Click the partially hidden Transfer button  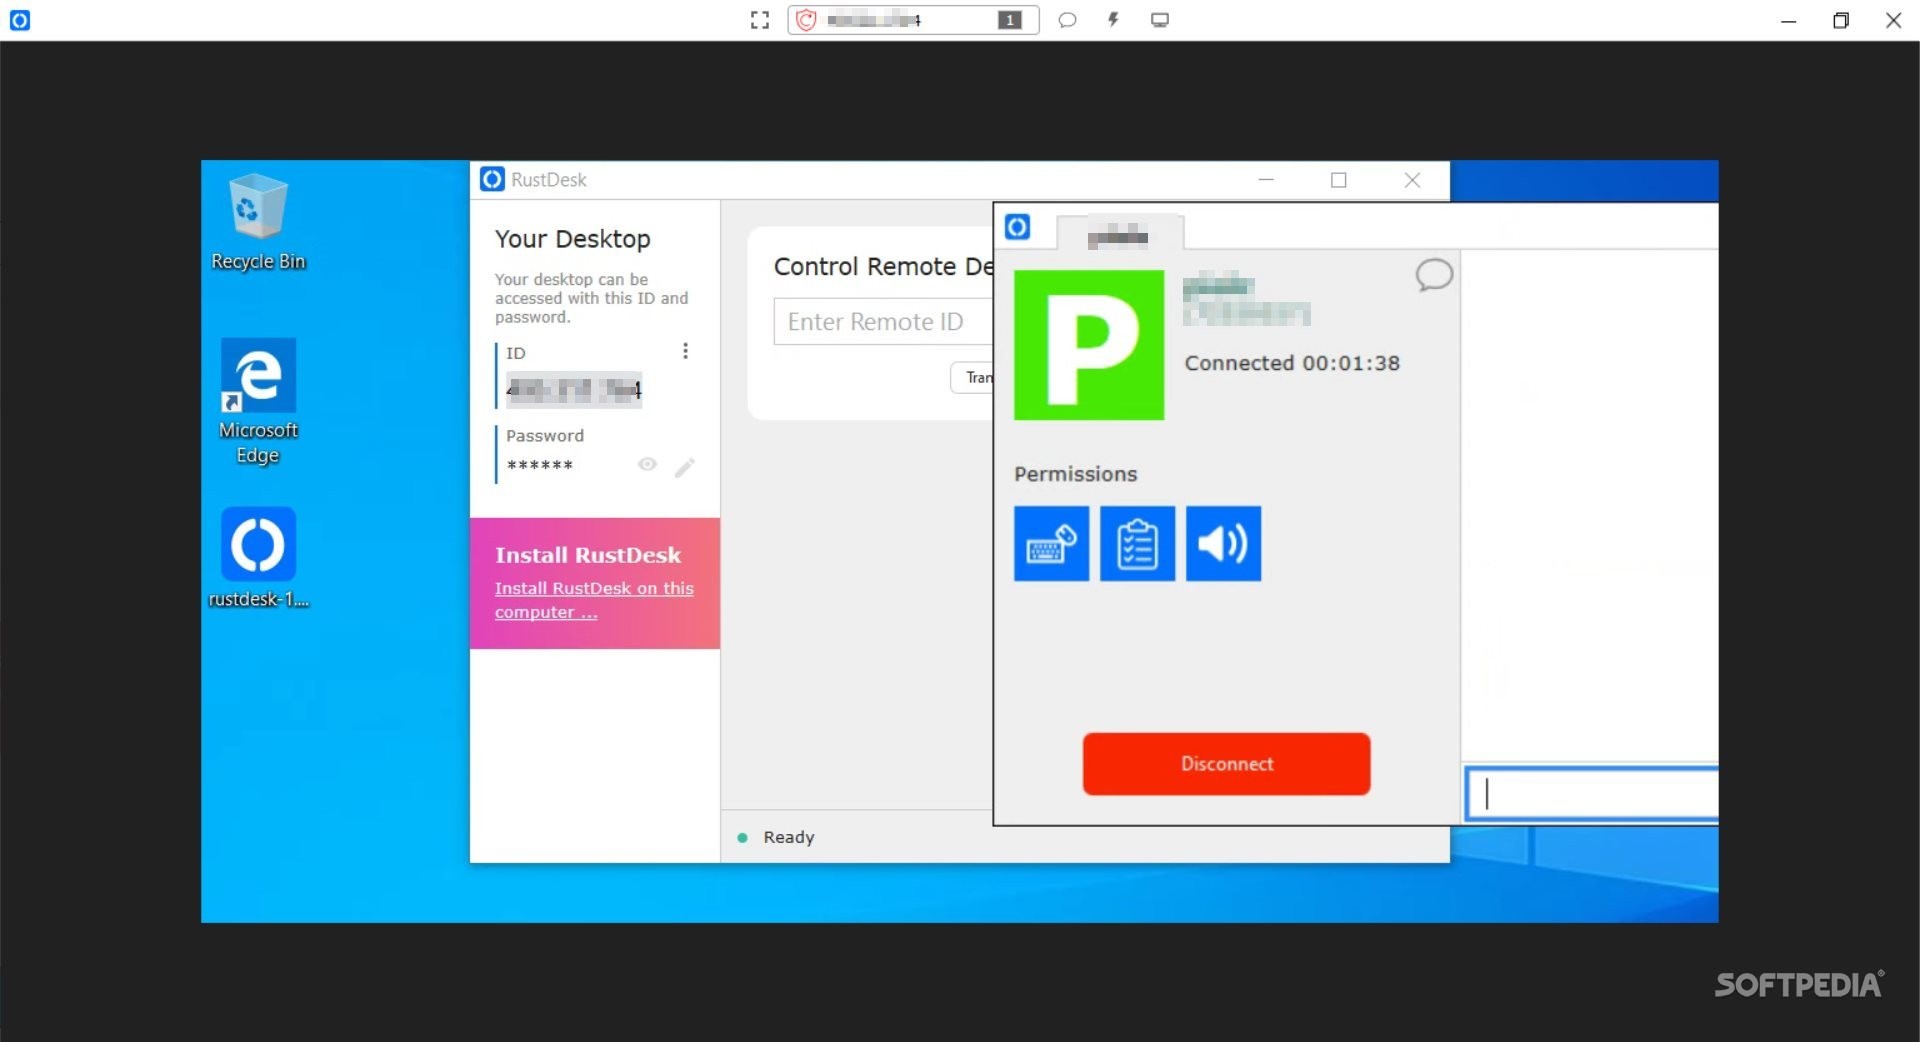[x=972, y=377]
